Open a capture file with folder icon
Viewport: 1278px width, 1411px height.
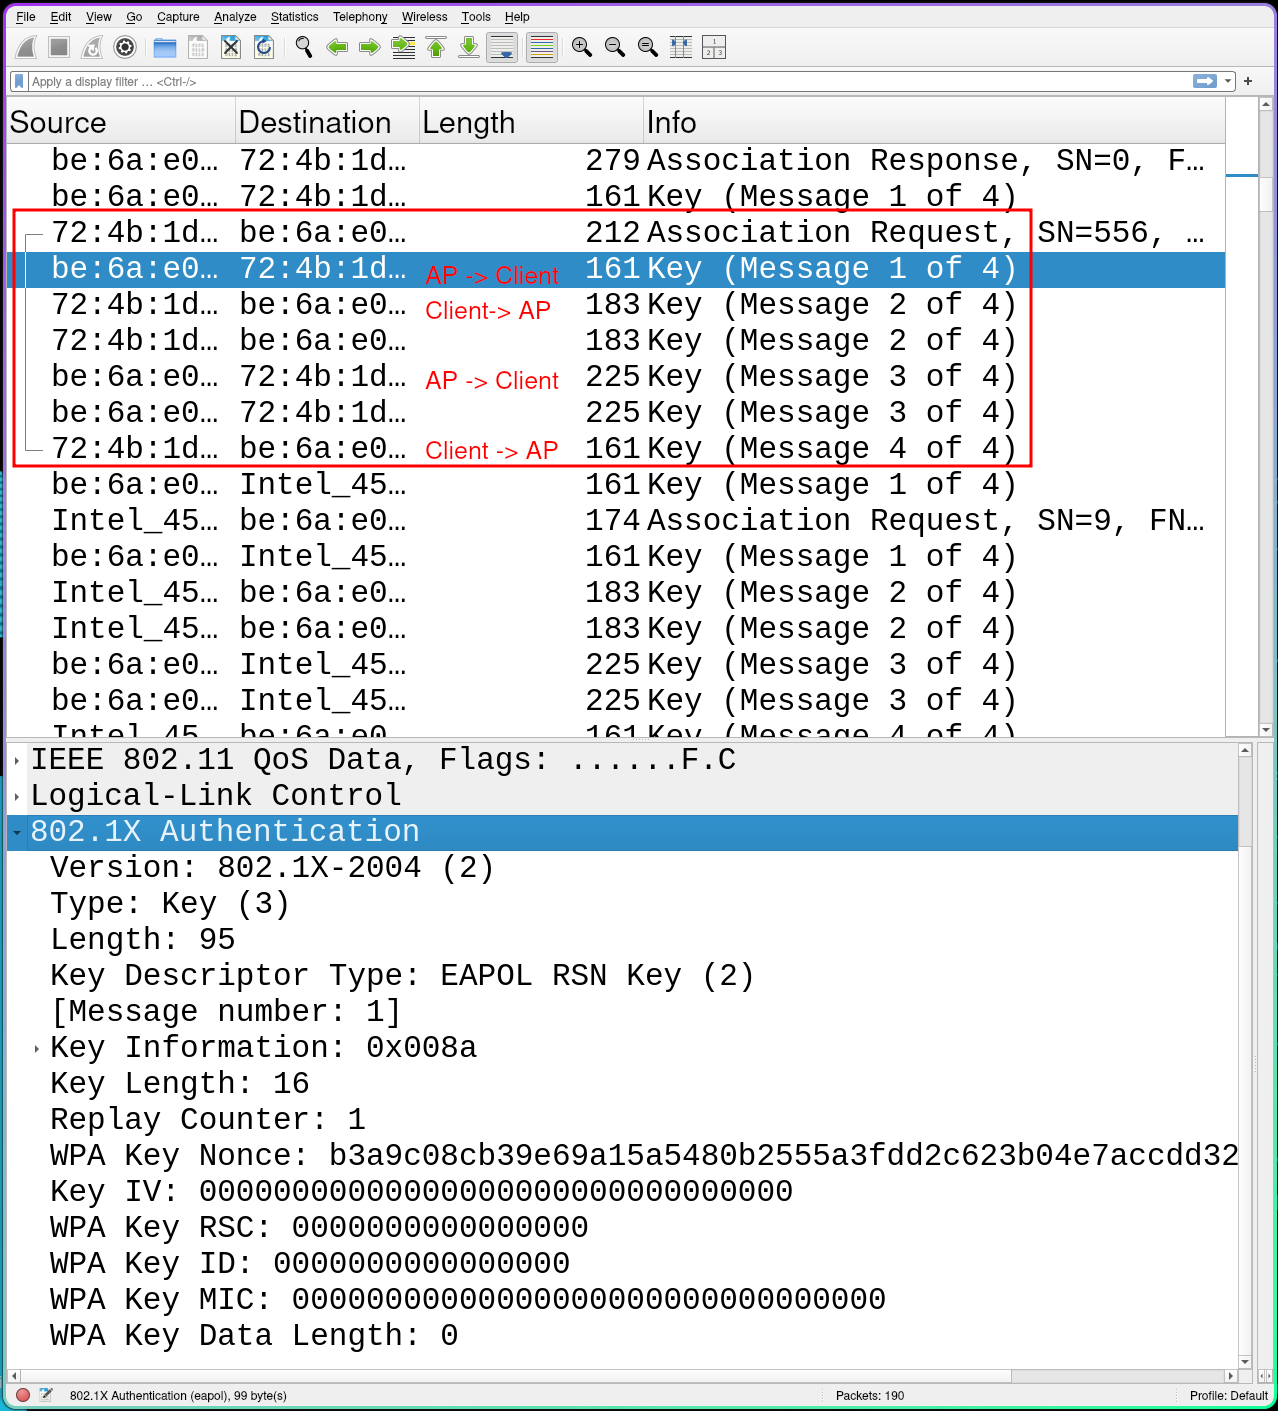(x=165, y=47)
